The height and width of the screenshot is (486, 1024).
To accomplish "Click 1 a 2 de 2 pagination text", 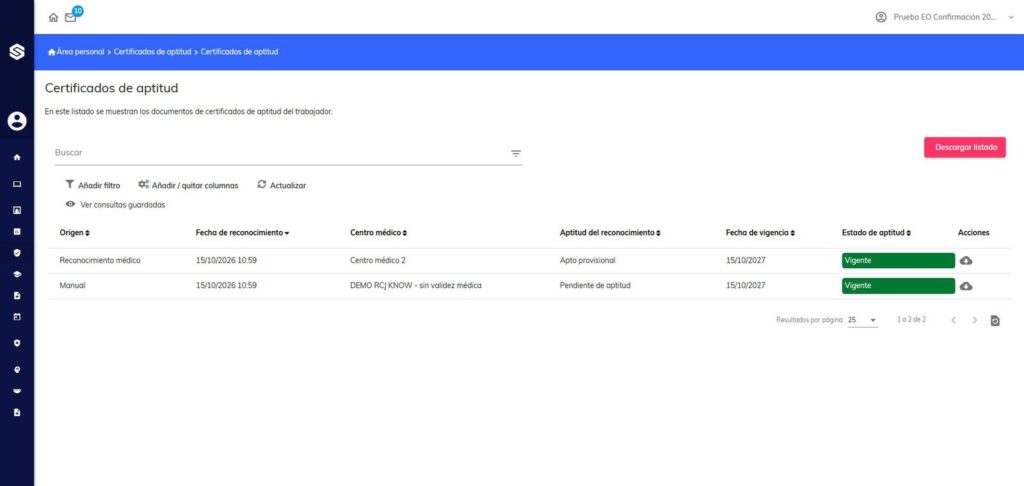I will click(911, 320).
